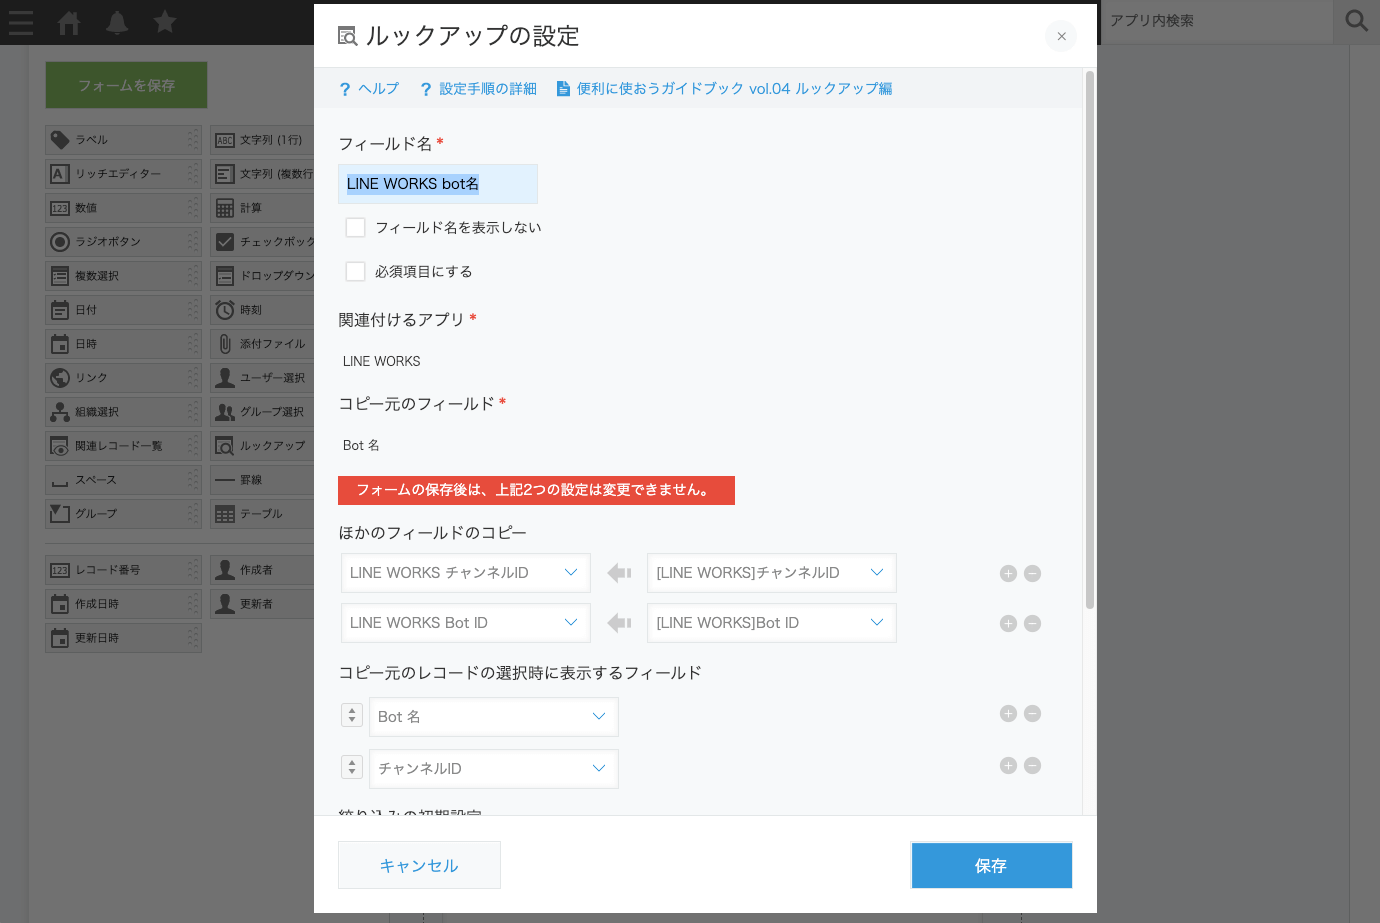The image size is (1380, 923).
Task: Click the home icon in top bar
Action: coord(69,22)
